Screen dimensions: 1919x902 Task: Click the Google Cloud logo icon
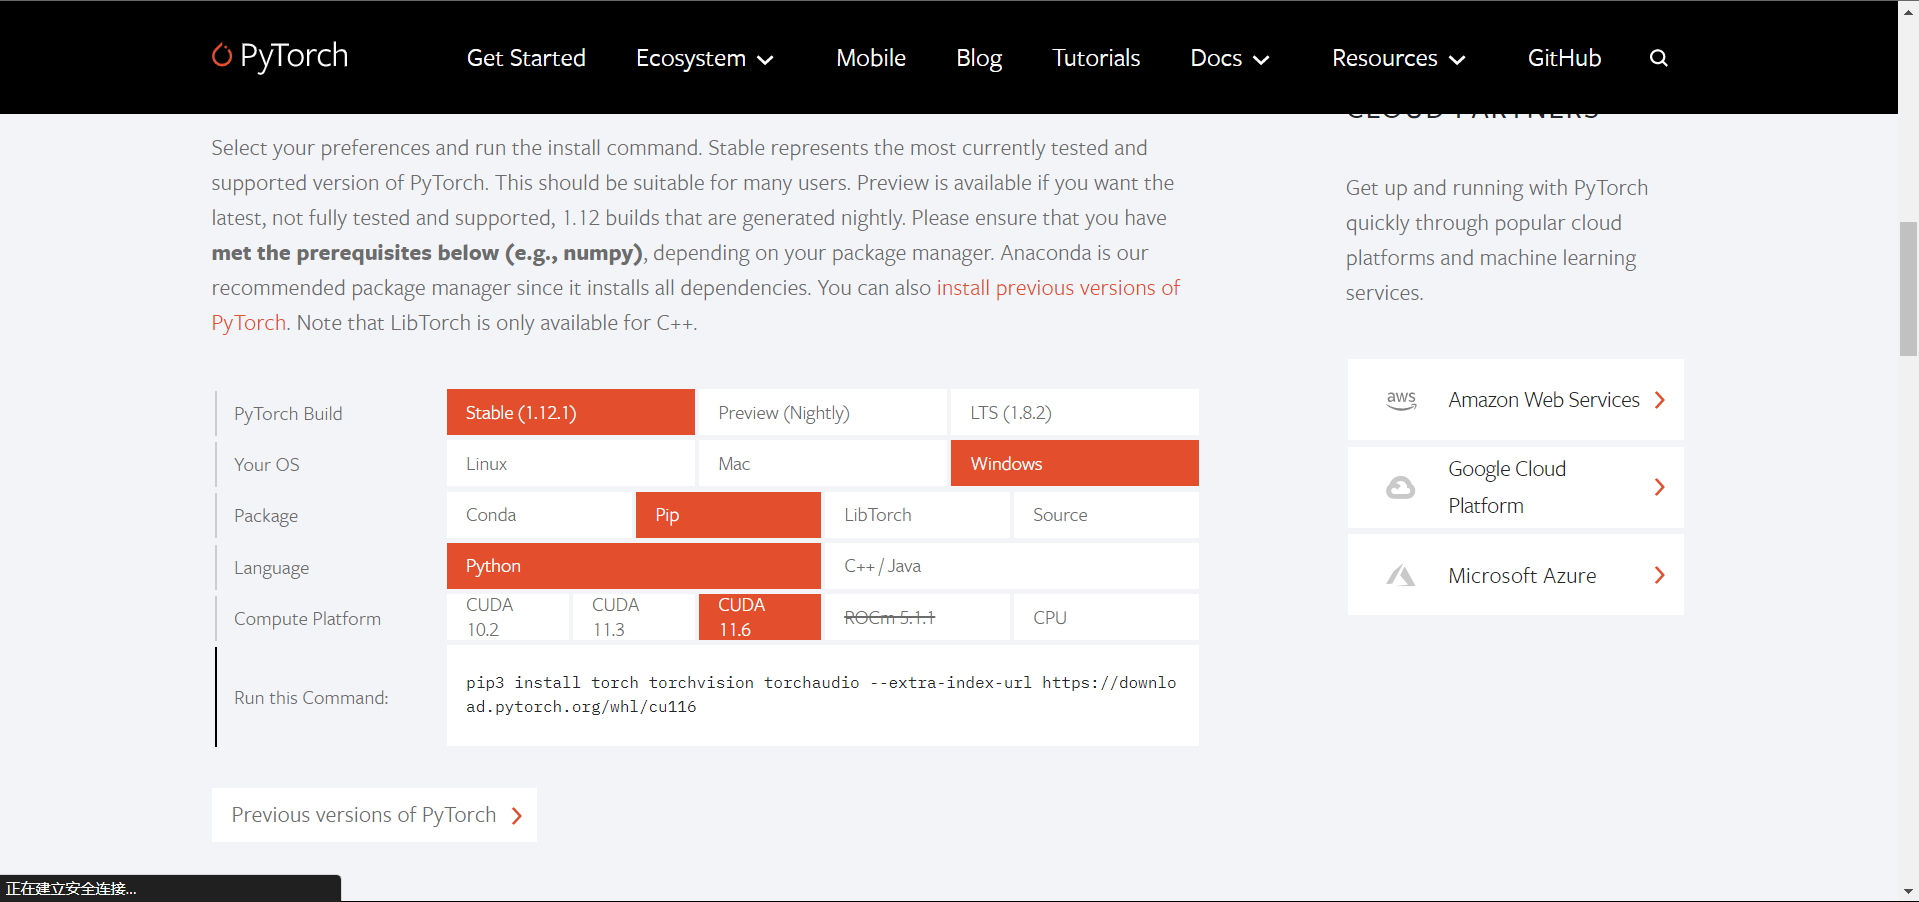[1400, 487]
